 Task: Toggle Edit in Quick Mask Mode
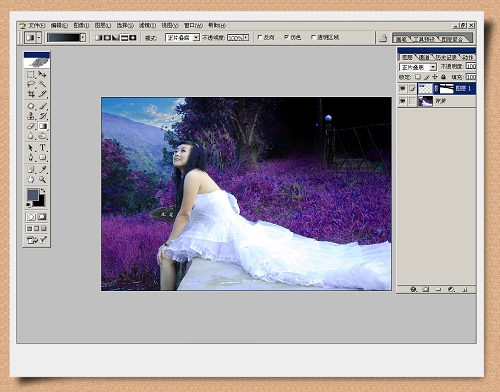pos(42,217)
